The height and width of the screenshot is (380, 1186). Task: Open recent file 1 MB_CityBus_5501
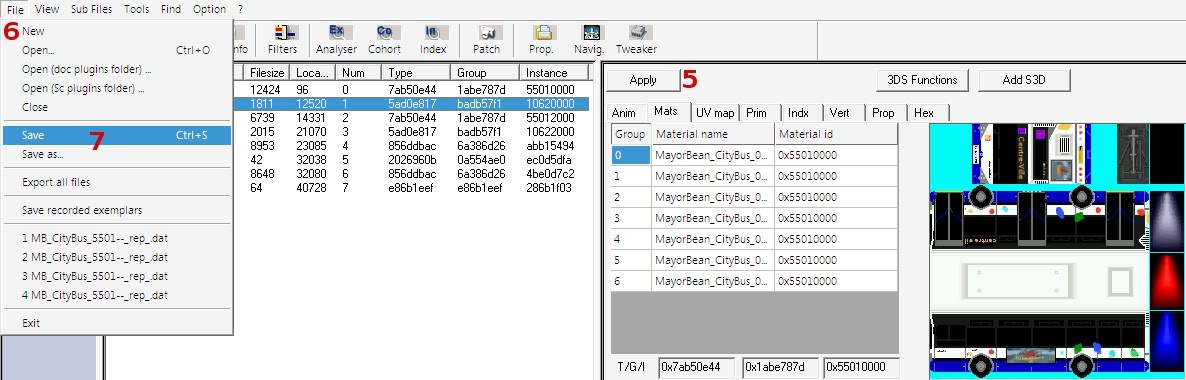coord(117,238)
